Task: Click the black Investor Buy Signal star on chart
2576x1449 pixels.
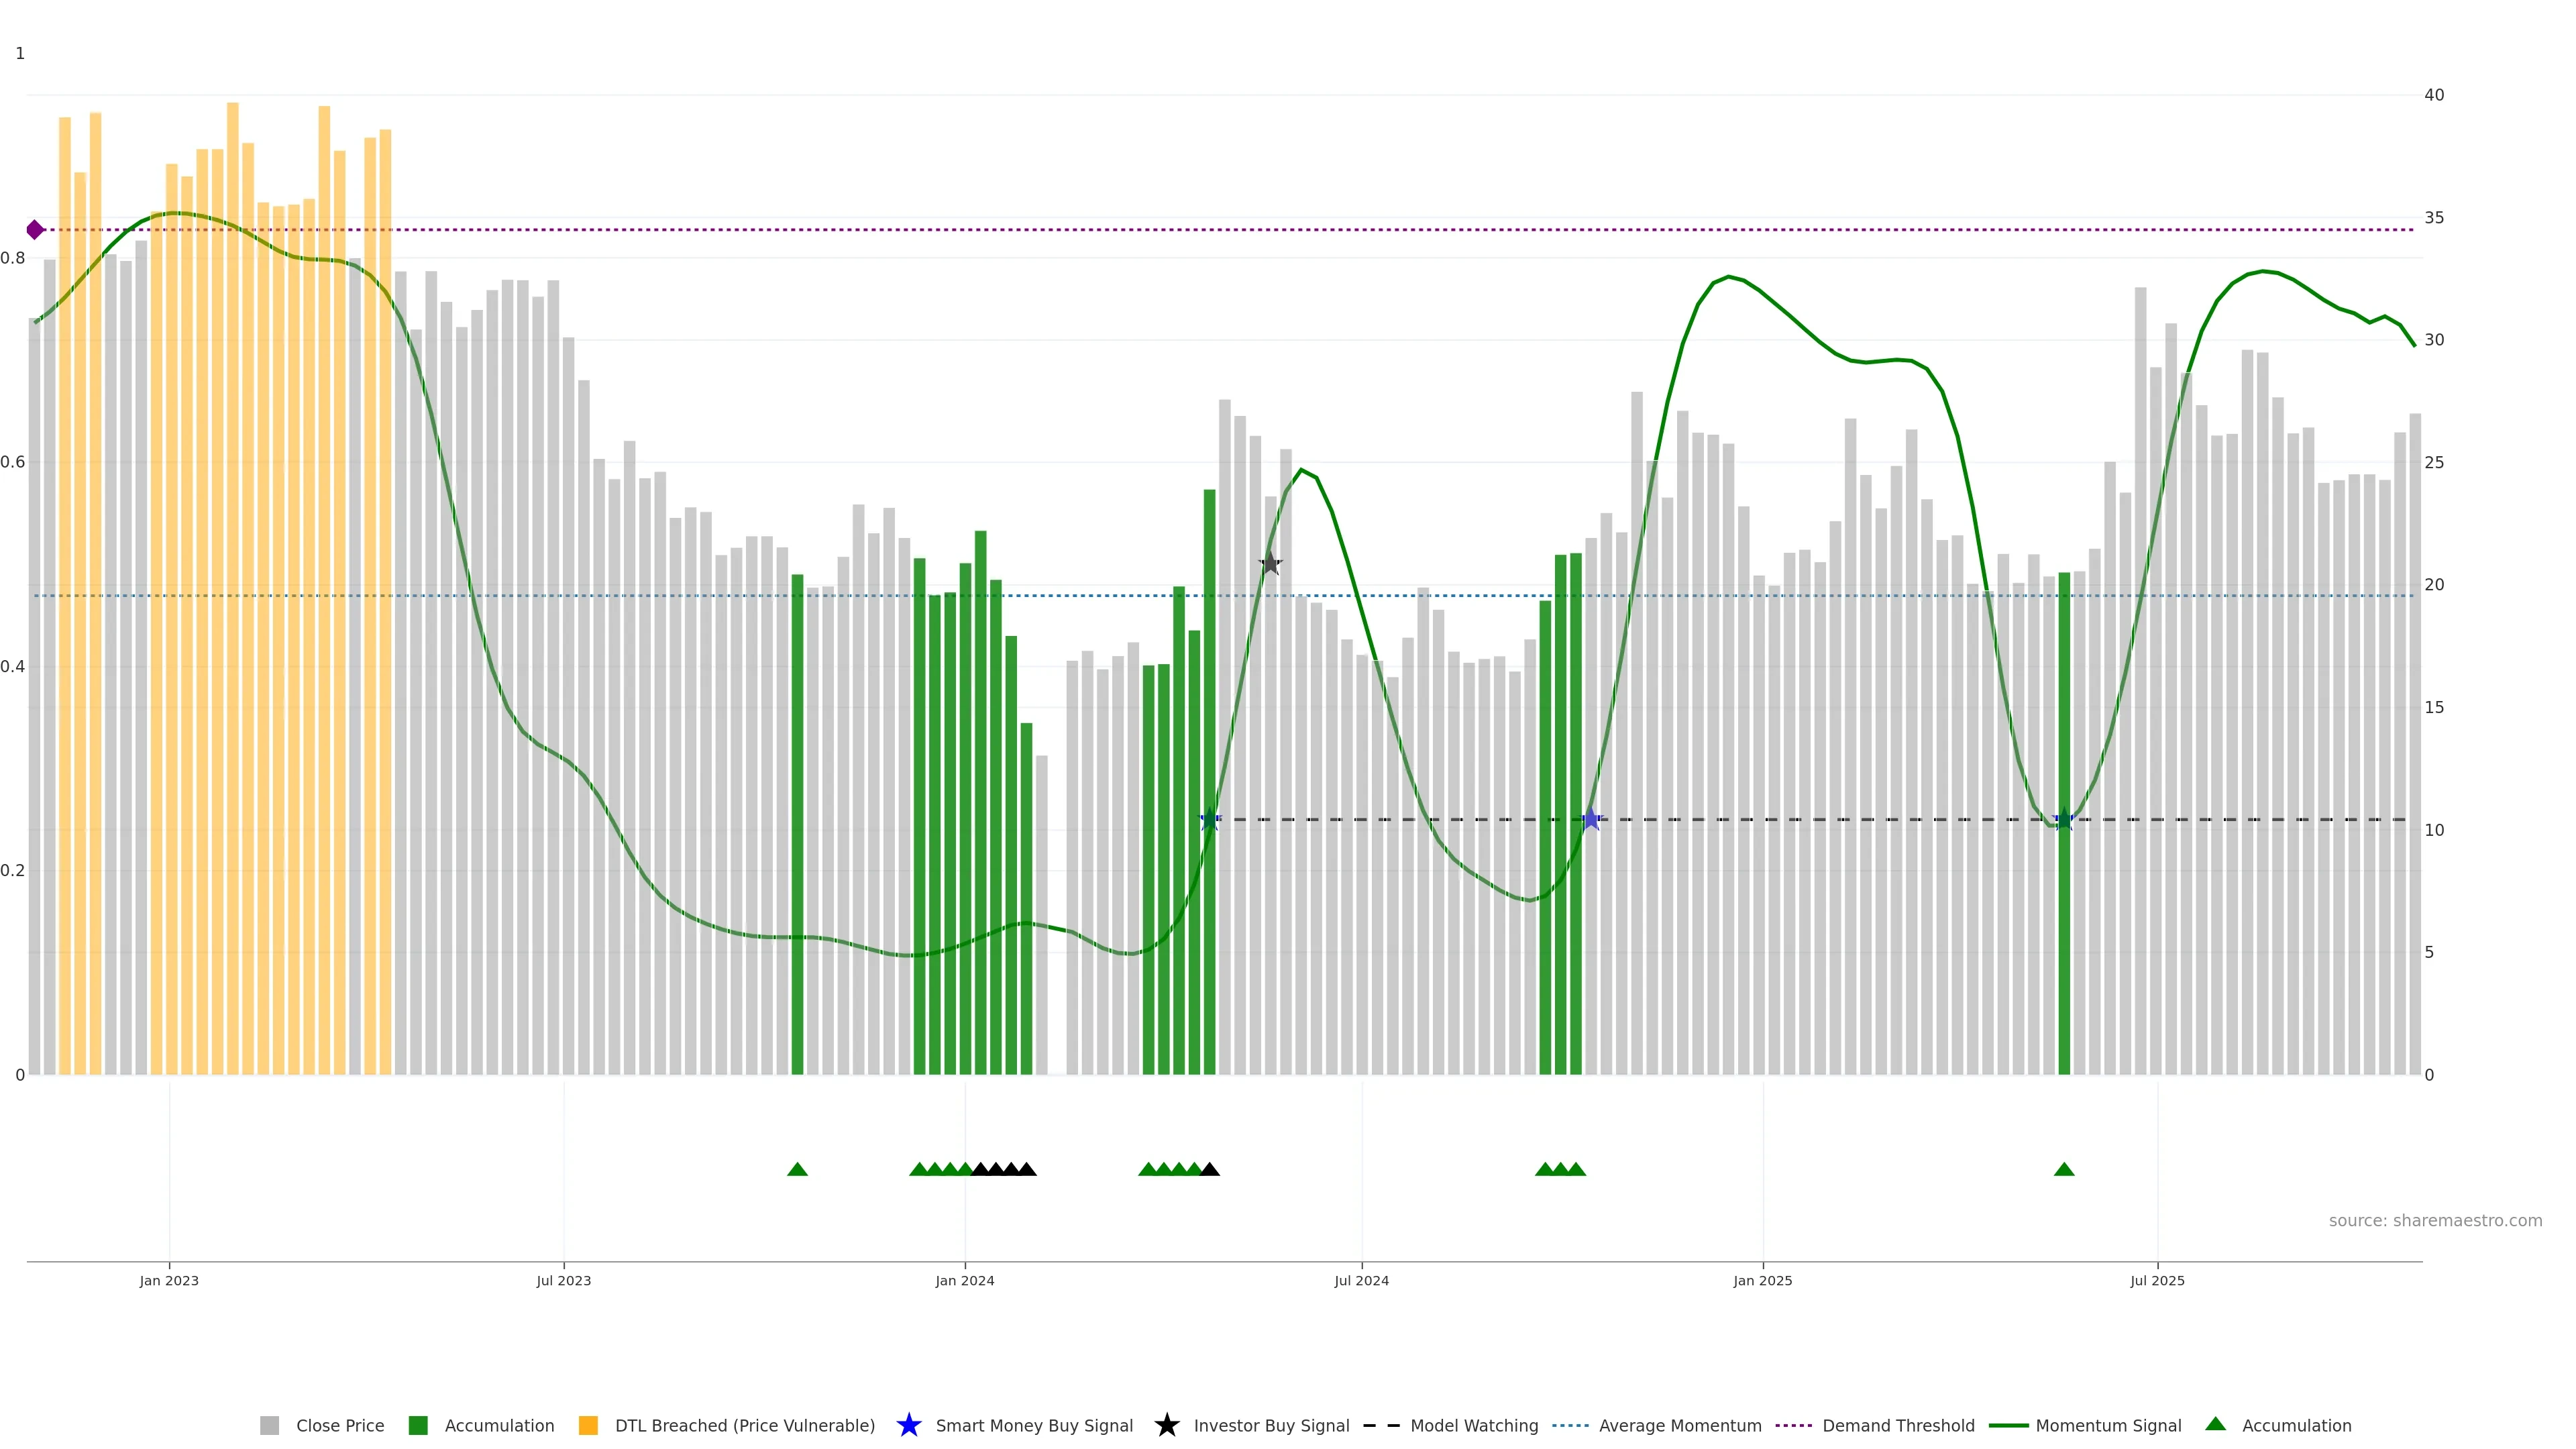Action: click(x=1270, y=564)
